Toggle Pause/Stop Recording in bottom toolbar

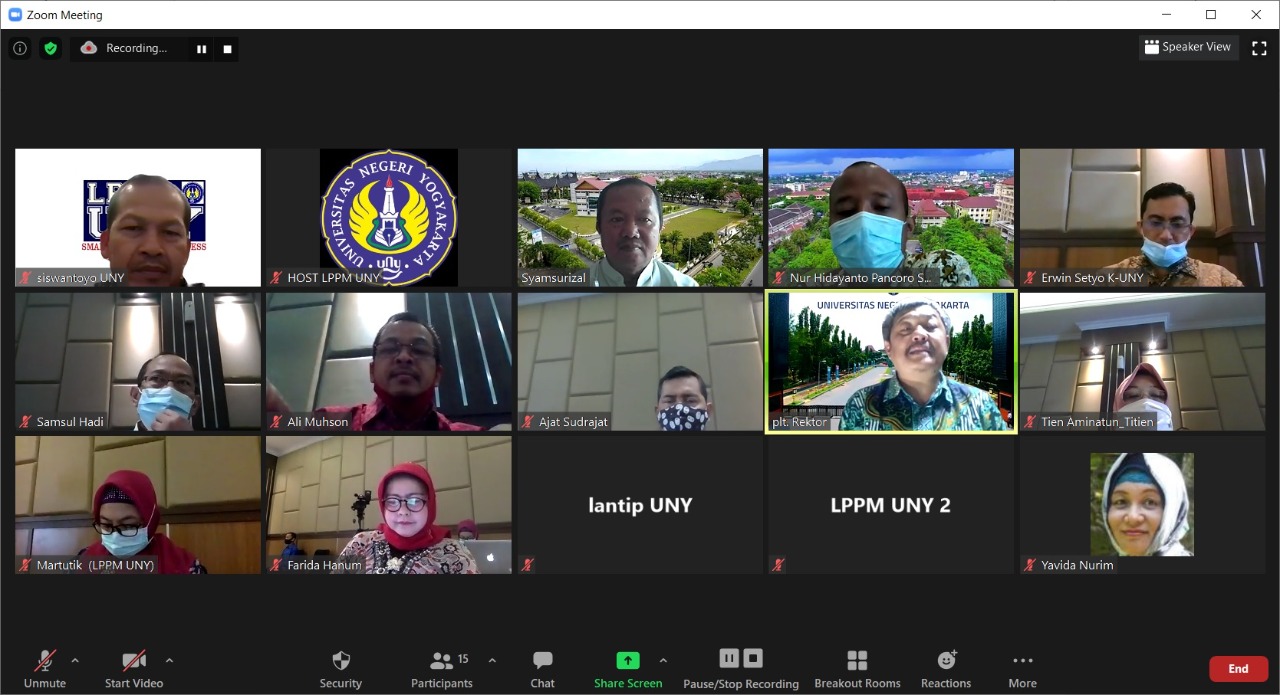point(741,668)
